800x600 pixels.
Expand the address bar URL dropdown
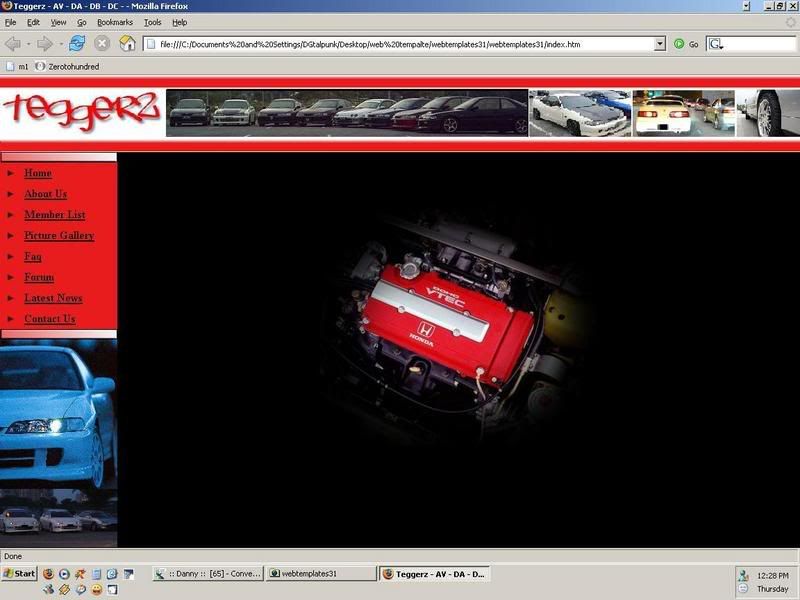pyautogui.click(x=660, y=44)
